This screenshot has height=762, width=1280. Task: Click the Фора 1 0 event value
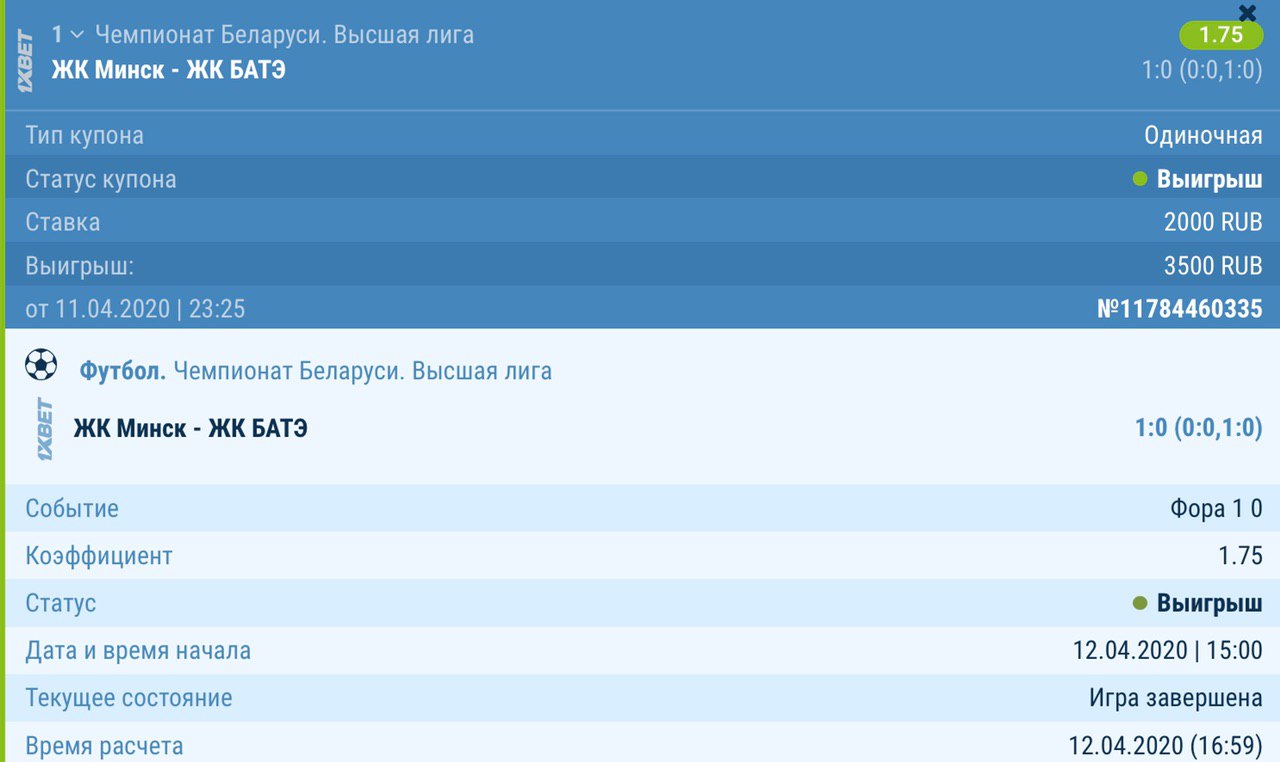[x=1217, y=508]
